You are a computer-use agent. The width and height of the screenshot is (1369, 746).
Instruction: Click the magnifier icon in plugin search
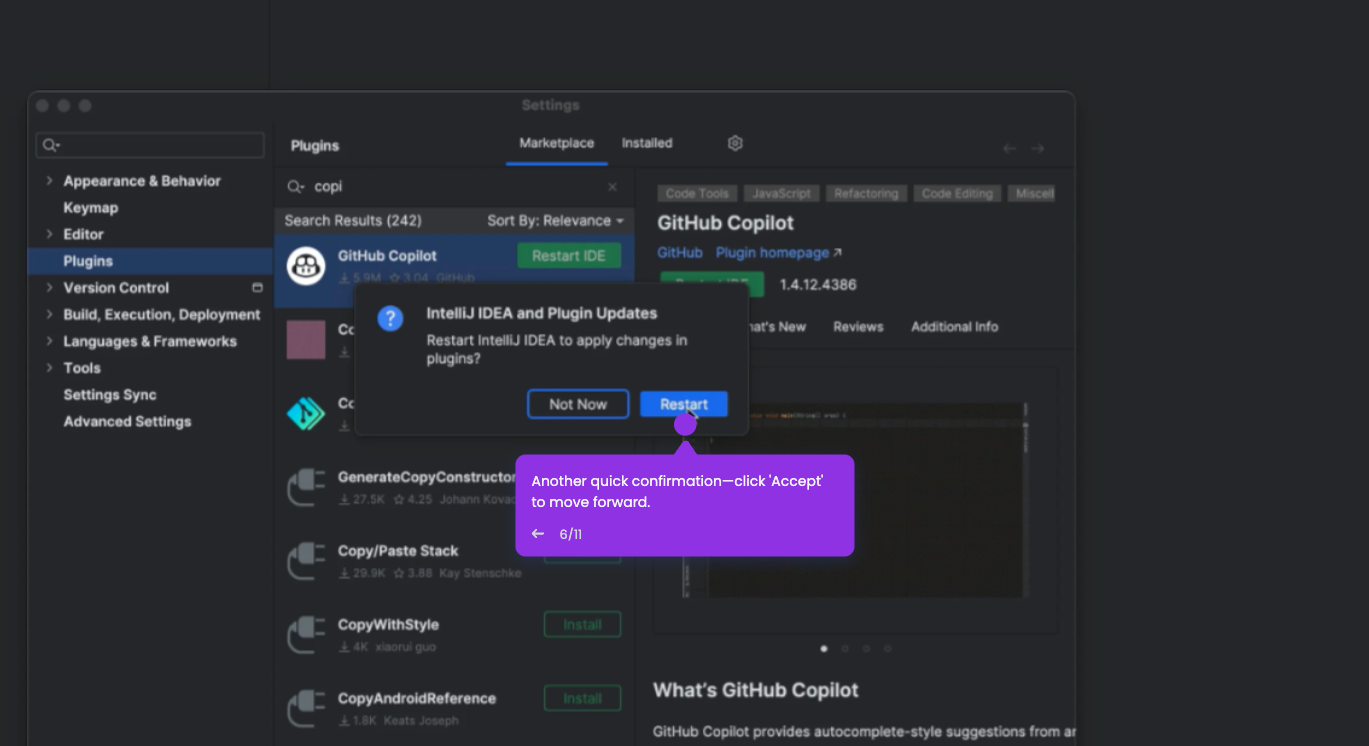pos(296,187)
